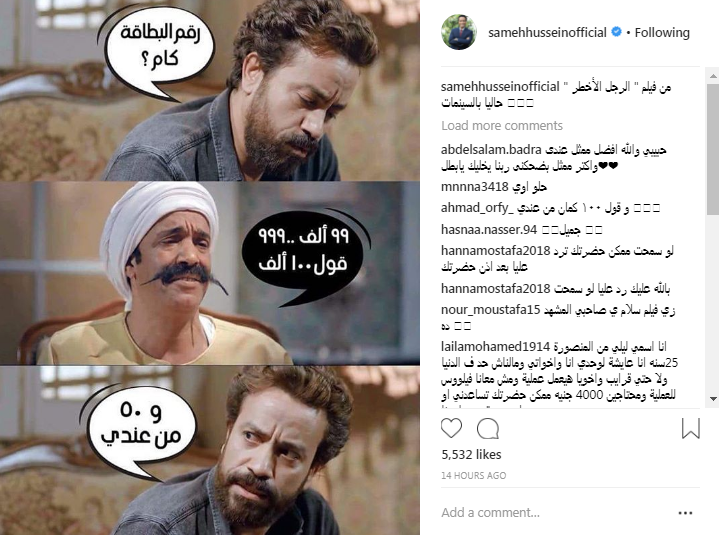Image resolution: width=719 pixels, height=535 pixels.
Task: View the 5,532 likes list
Action: tap(471, 455)
